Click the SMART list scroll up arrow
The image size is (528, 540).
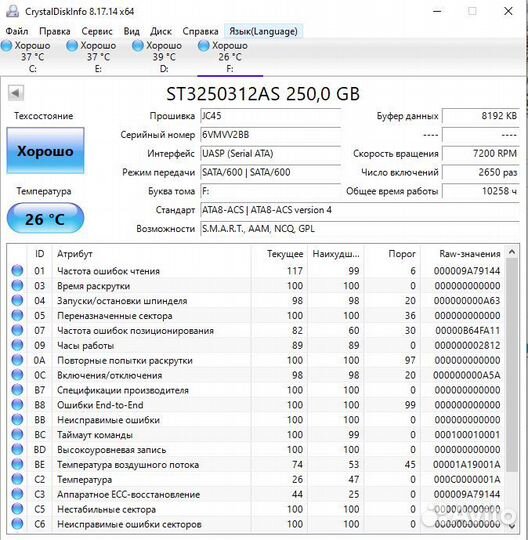(512, 252)
